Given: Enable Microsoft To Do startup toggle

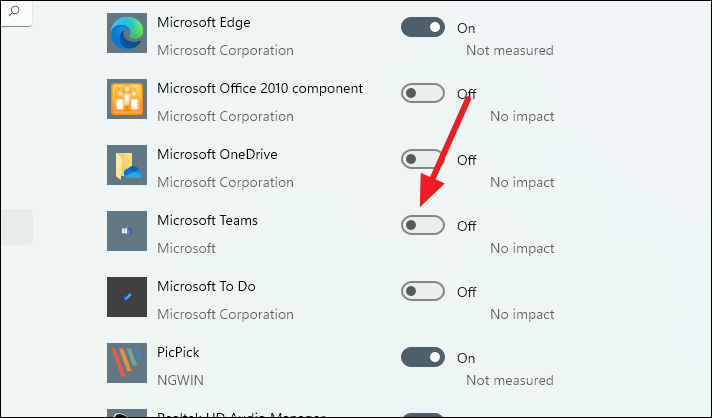Looking at the screenshot, I should [422, 291].
